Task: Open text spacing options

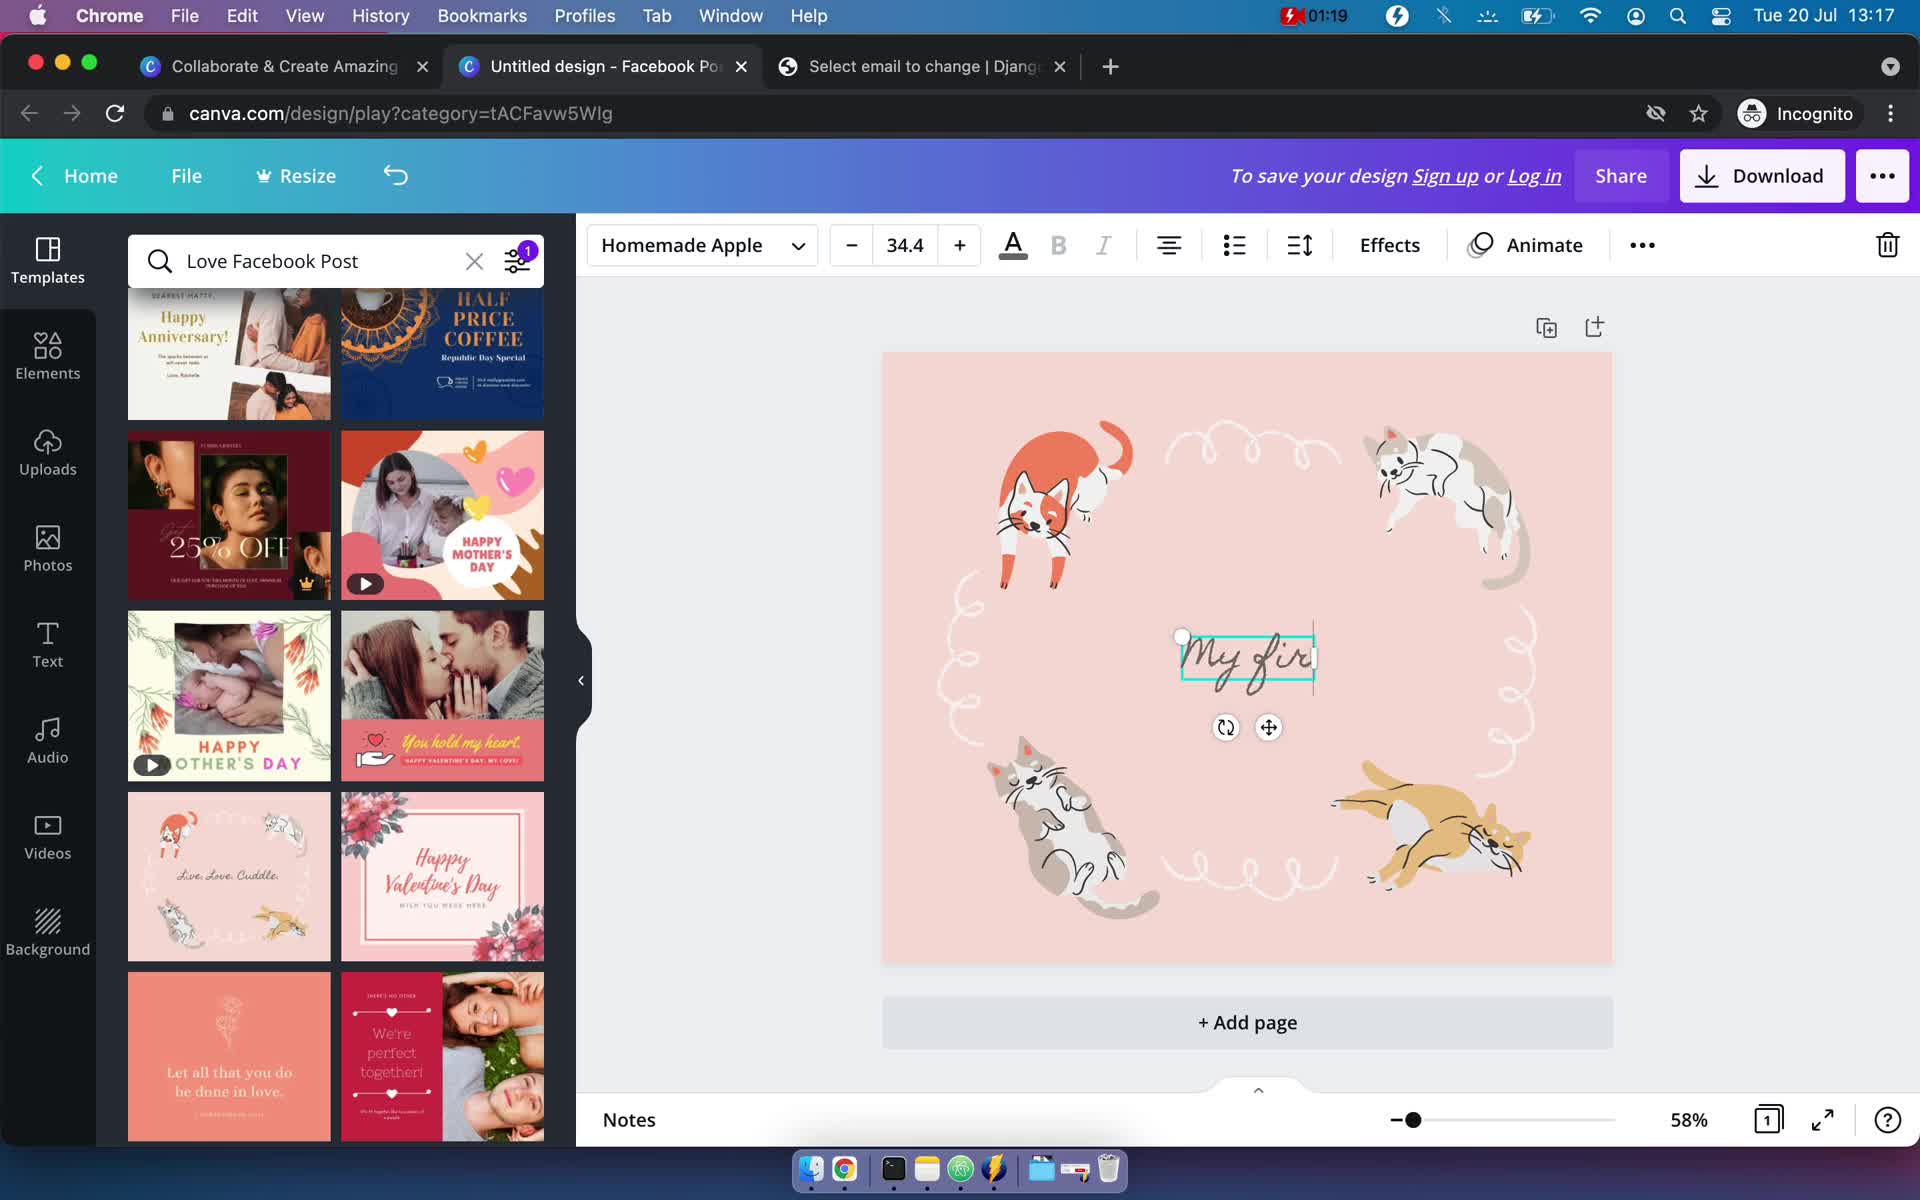Action: point(1299,245)
